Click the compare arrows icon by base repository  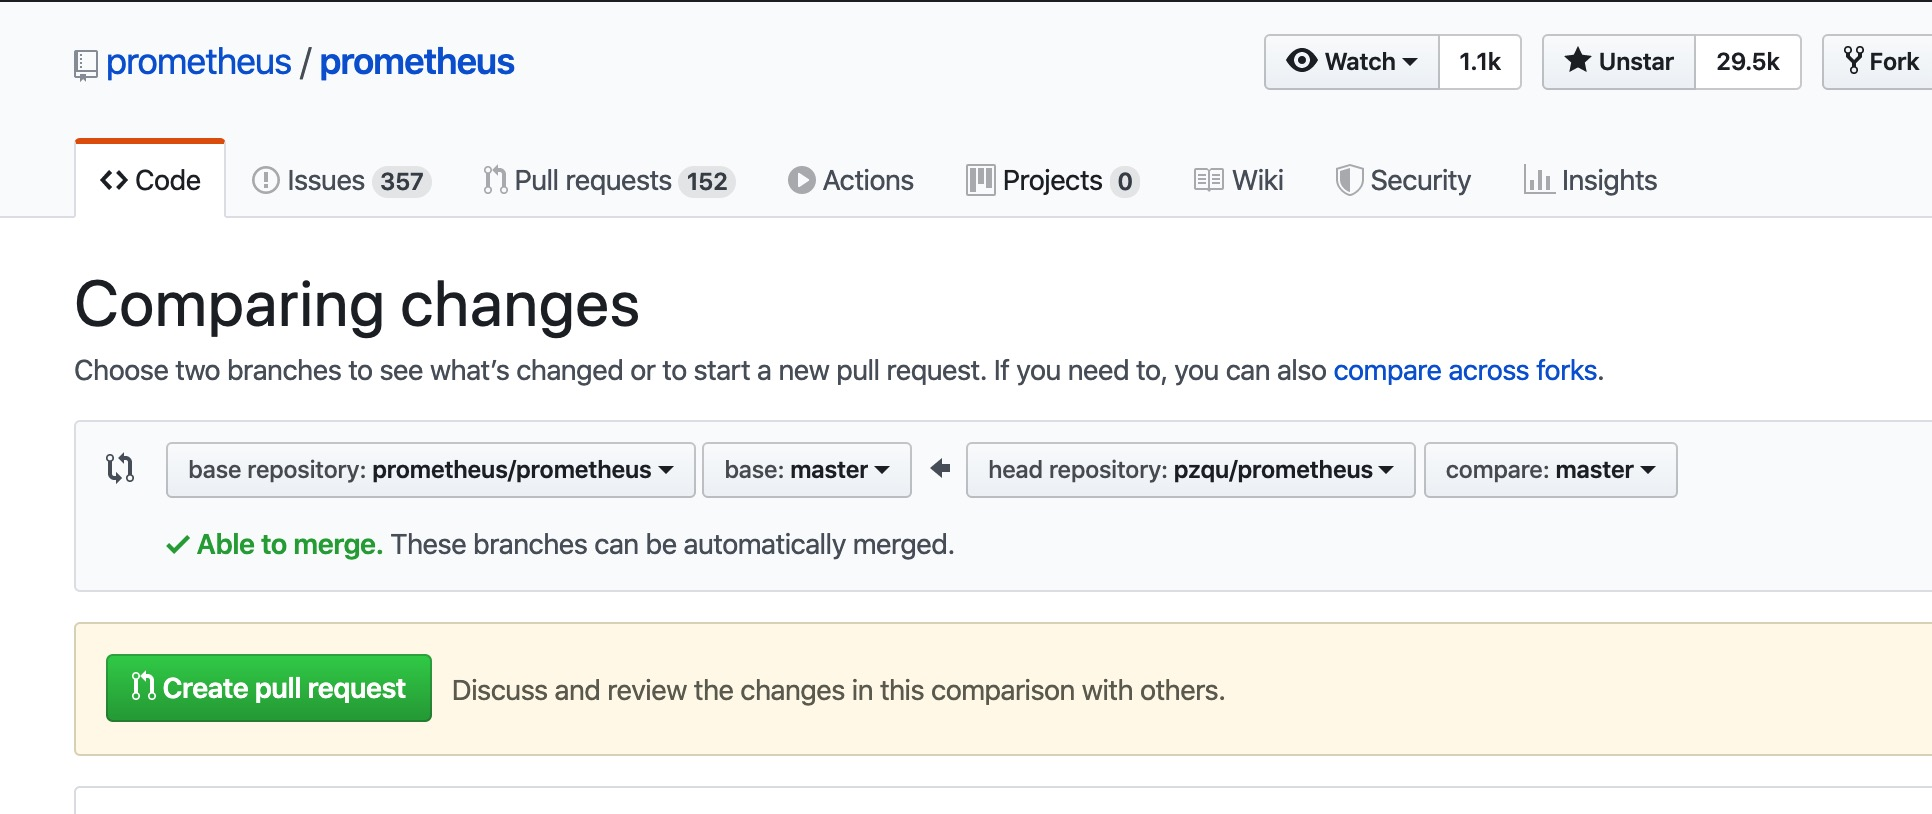pos(120,468)
